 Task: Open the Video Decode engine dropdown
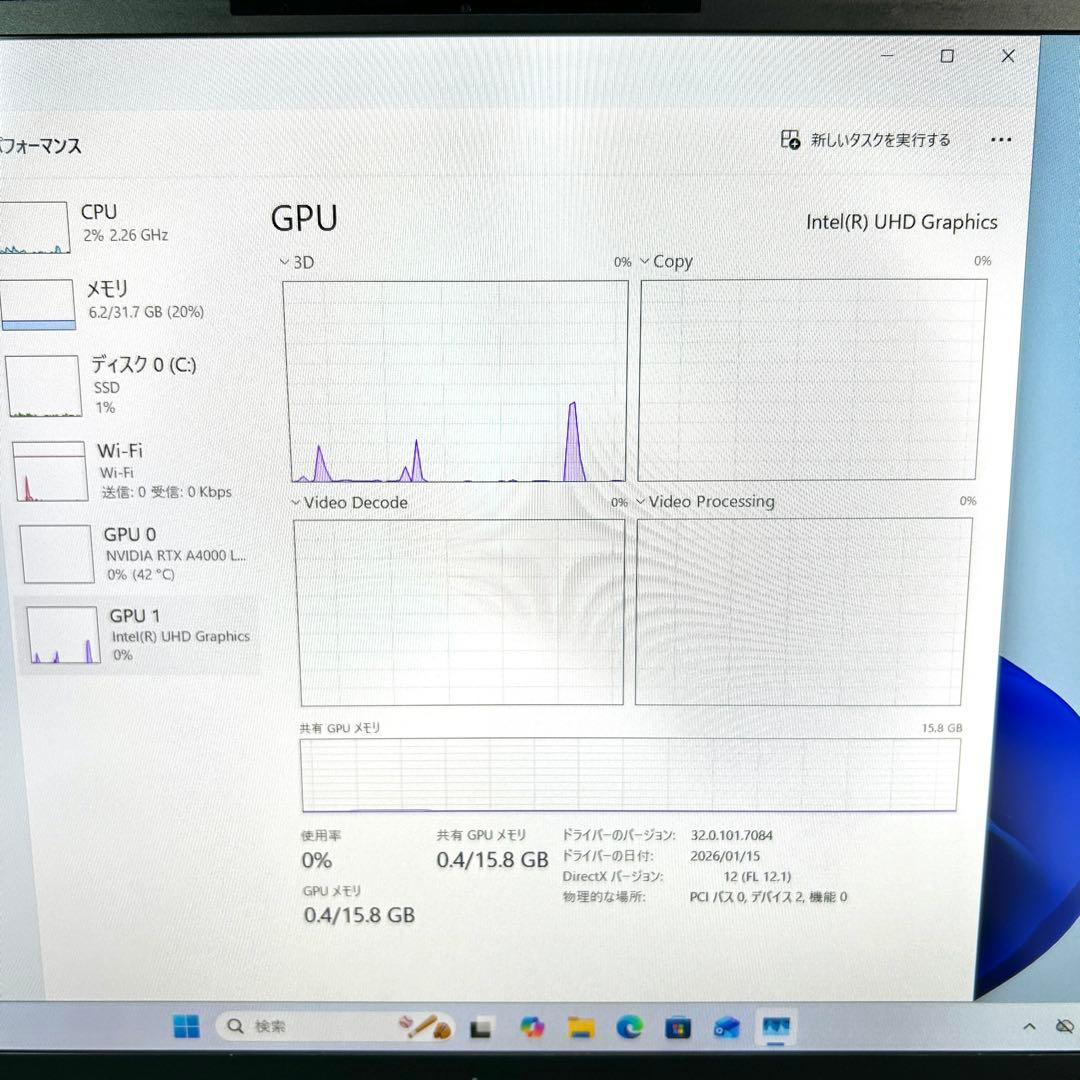click(294, 502)
